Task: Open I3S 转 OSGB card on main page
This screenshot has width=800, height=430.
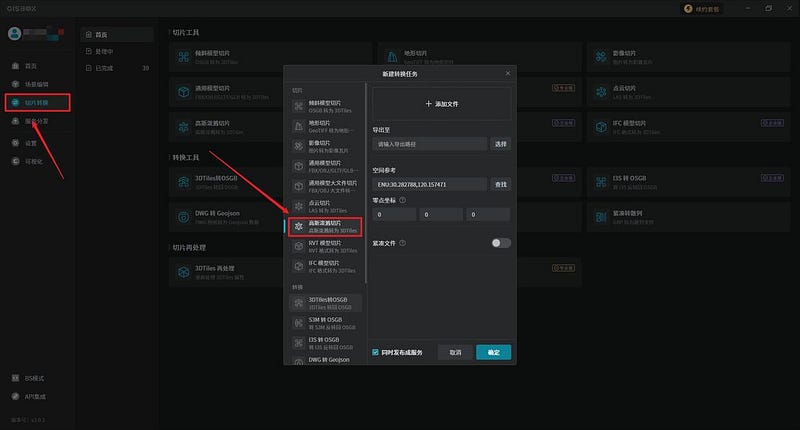Action: tap(688, 182)
